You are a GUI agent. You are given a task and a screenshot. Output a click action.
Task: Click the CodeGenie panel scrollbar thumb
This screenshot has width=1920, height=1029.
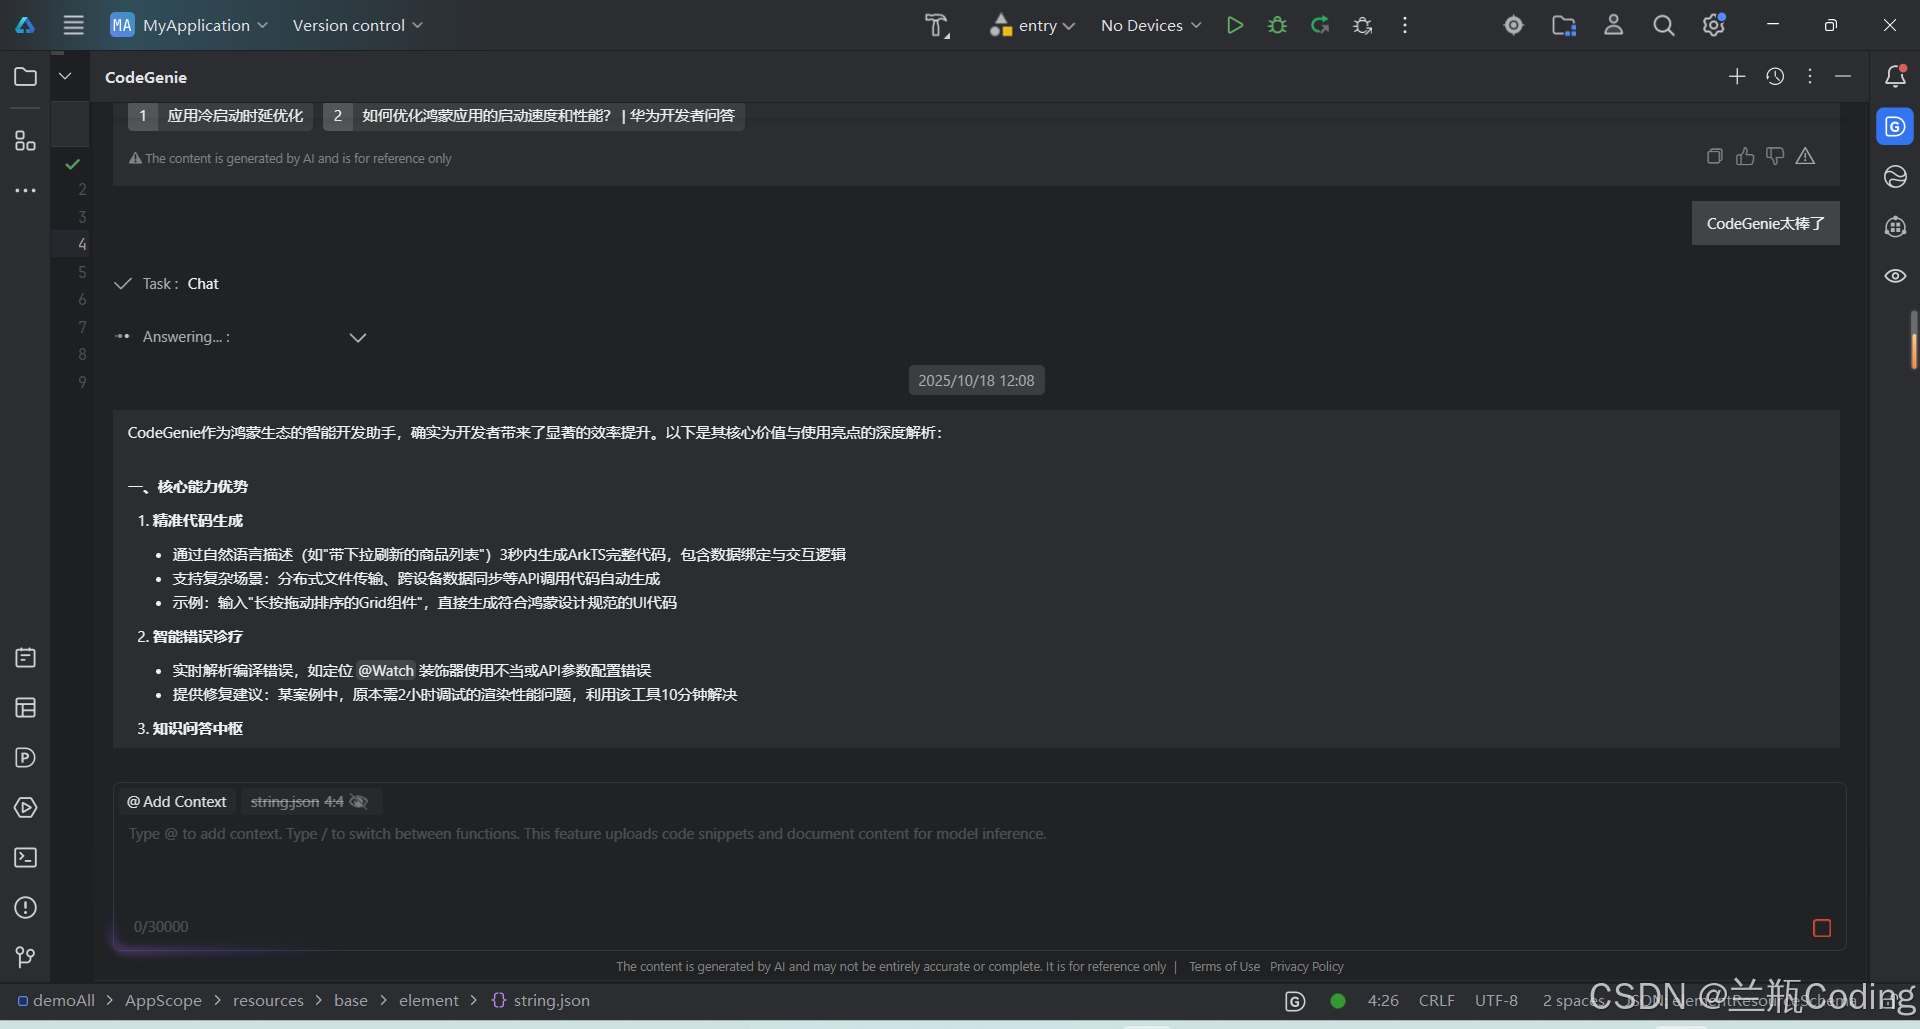coord(1913,341)
